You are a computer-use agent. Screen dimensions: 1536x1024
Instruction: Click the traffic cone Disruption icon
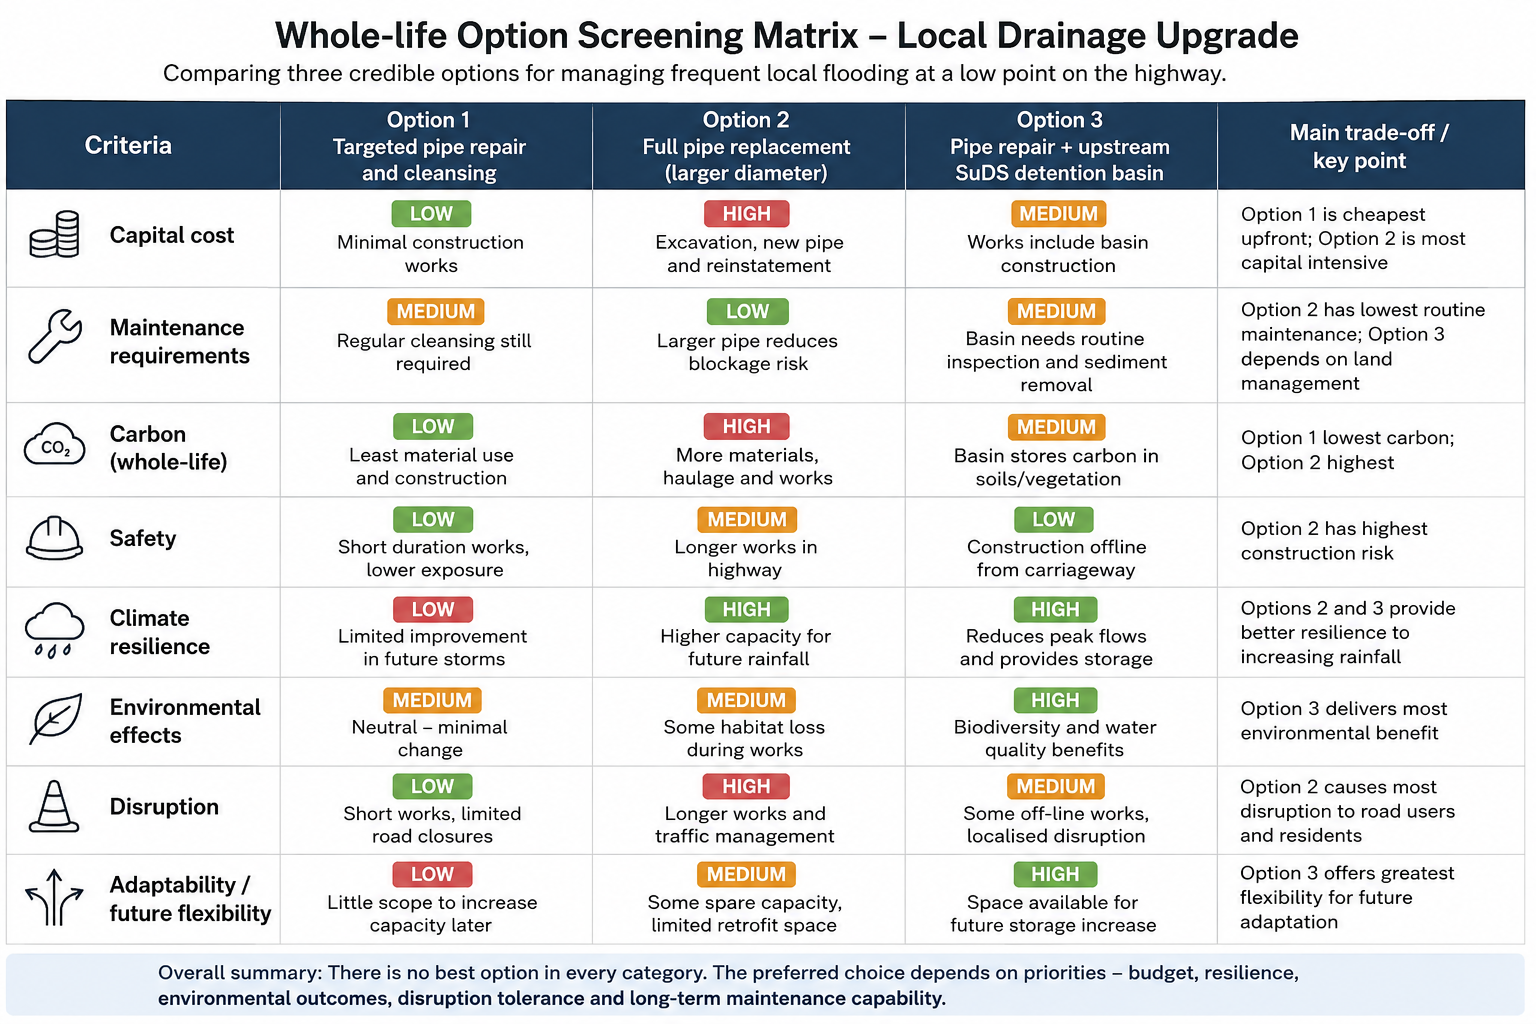tap(54, 806)
